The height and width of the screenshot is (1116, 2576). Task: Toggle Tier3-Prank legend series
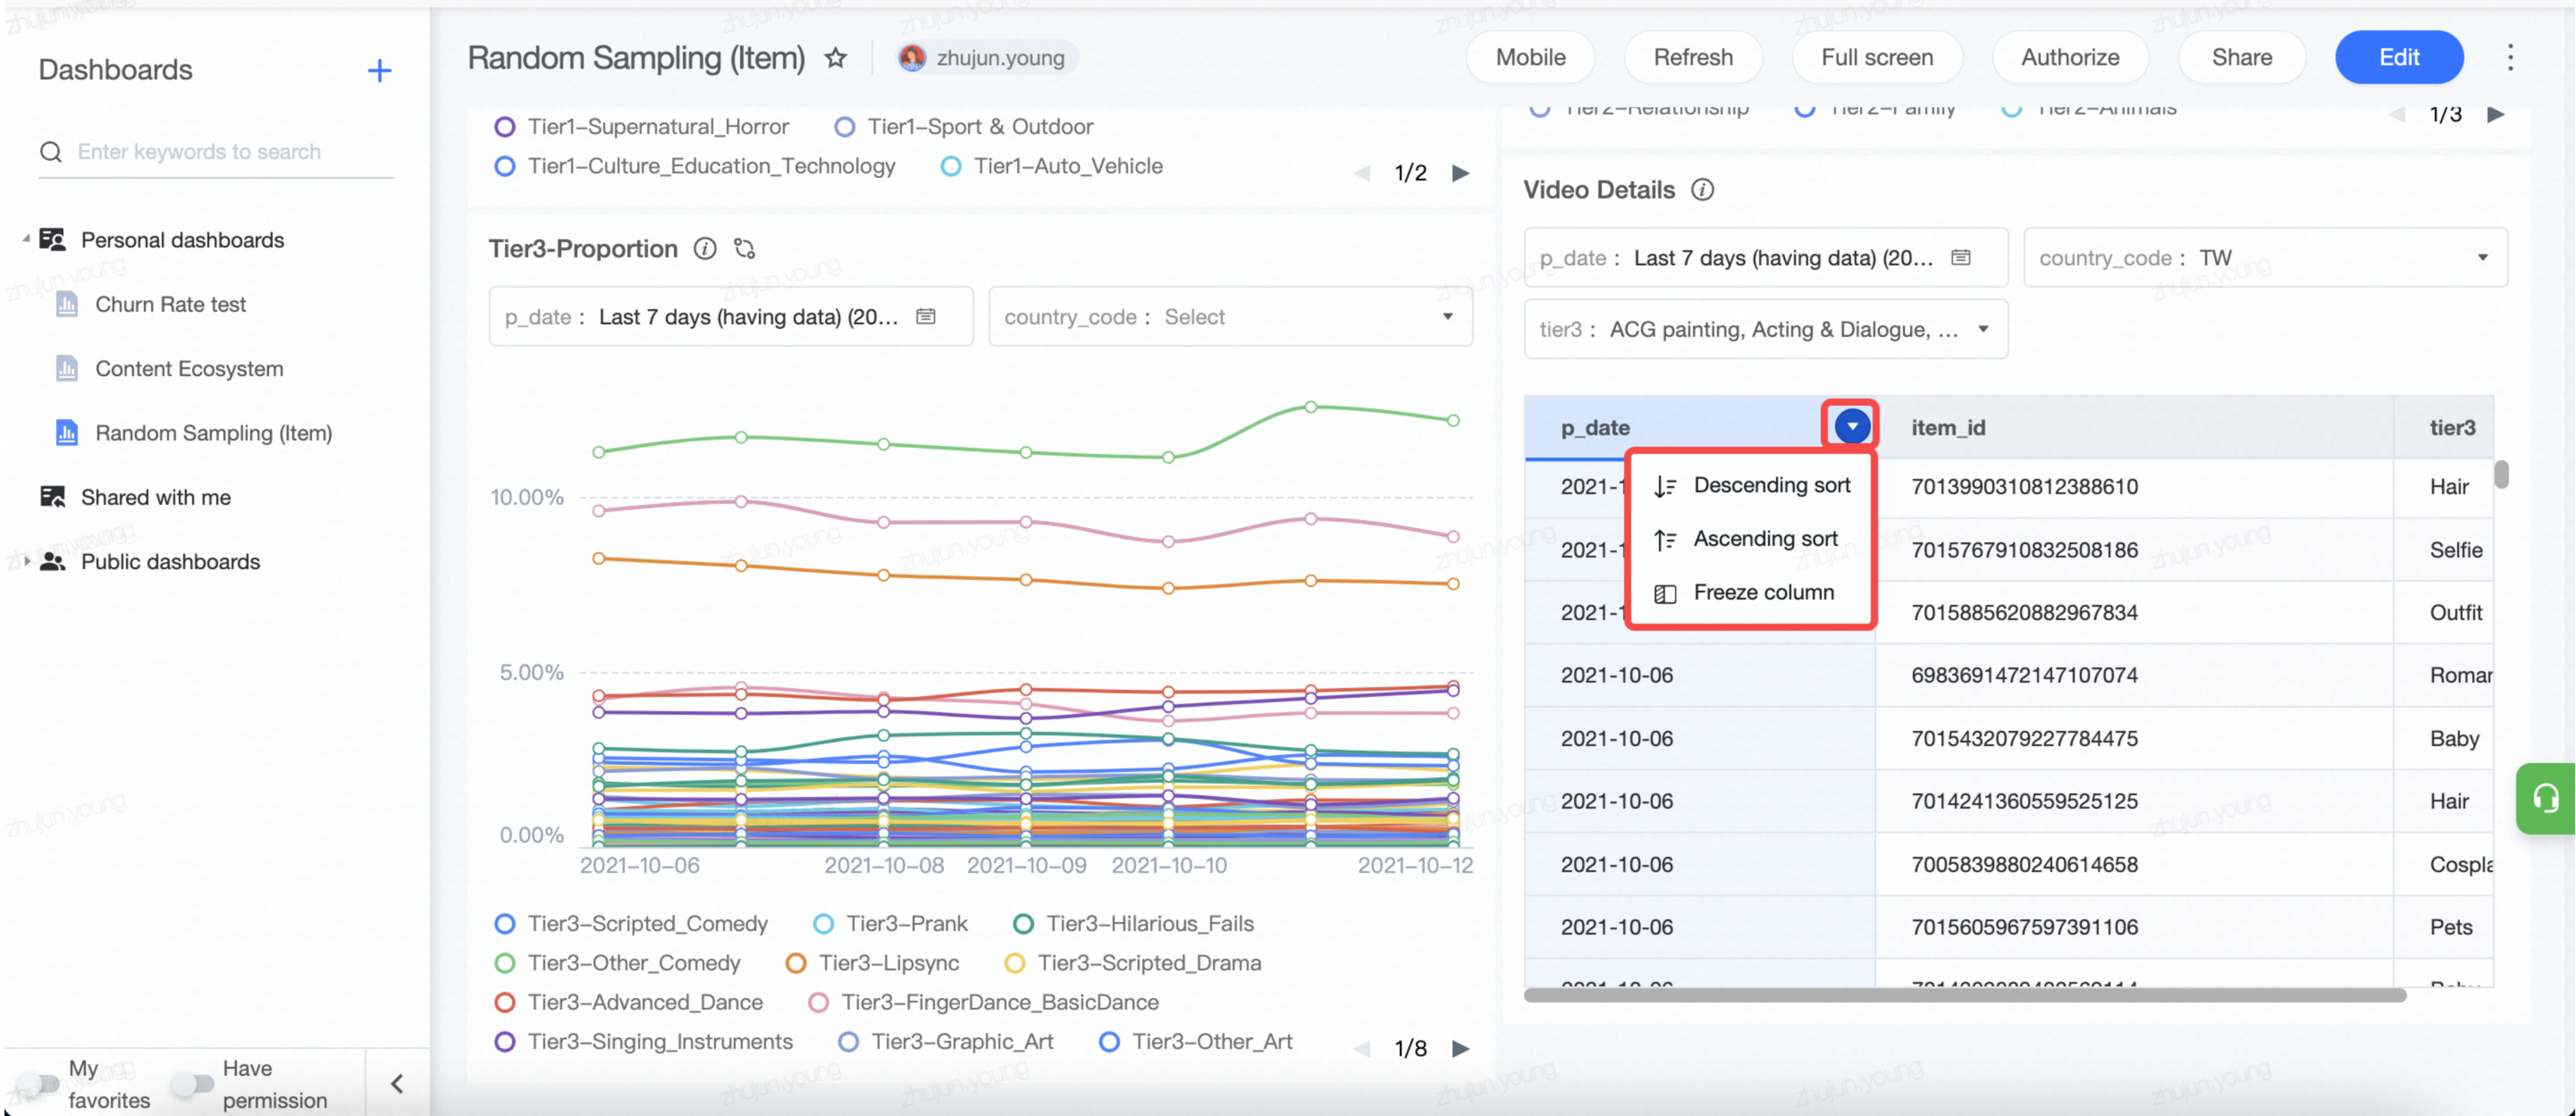890,924
